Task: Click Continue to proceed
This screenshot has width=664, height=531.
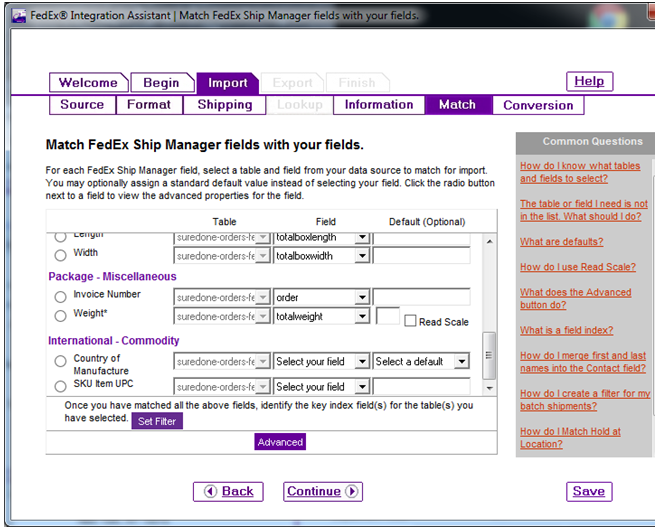Action: [x=323, y=492]
